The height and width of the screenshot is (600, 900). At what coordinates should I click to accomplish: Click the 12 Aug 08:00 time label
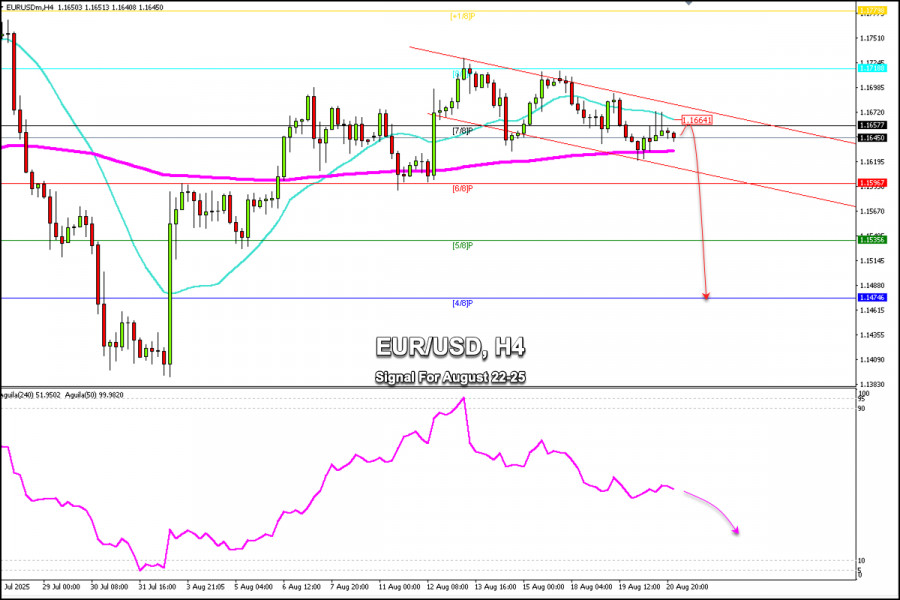447,587
